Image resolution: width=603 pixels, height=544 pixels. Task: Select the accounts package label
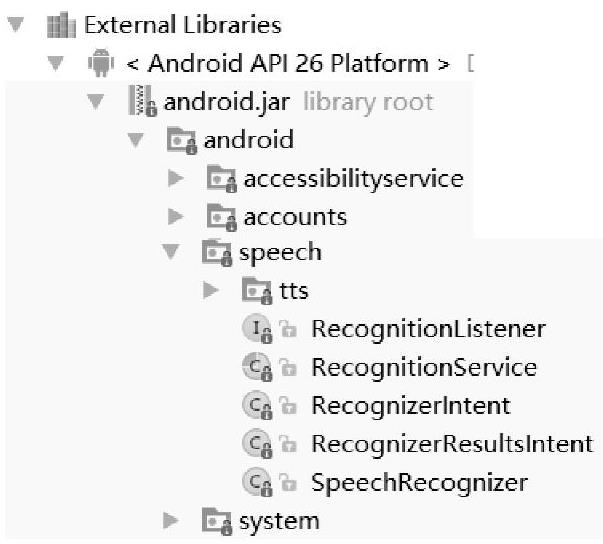coord(295,216)
